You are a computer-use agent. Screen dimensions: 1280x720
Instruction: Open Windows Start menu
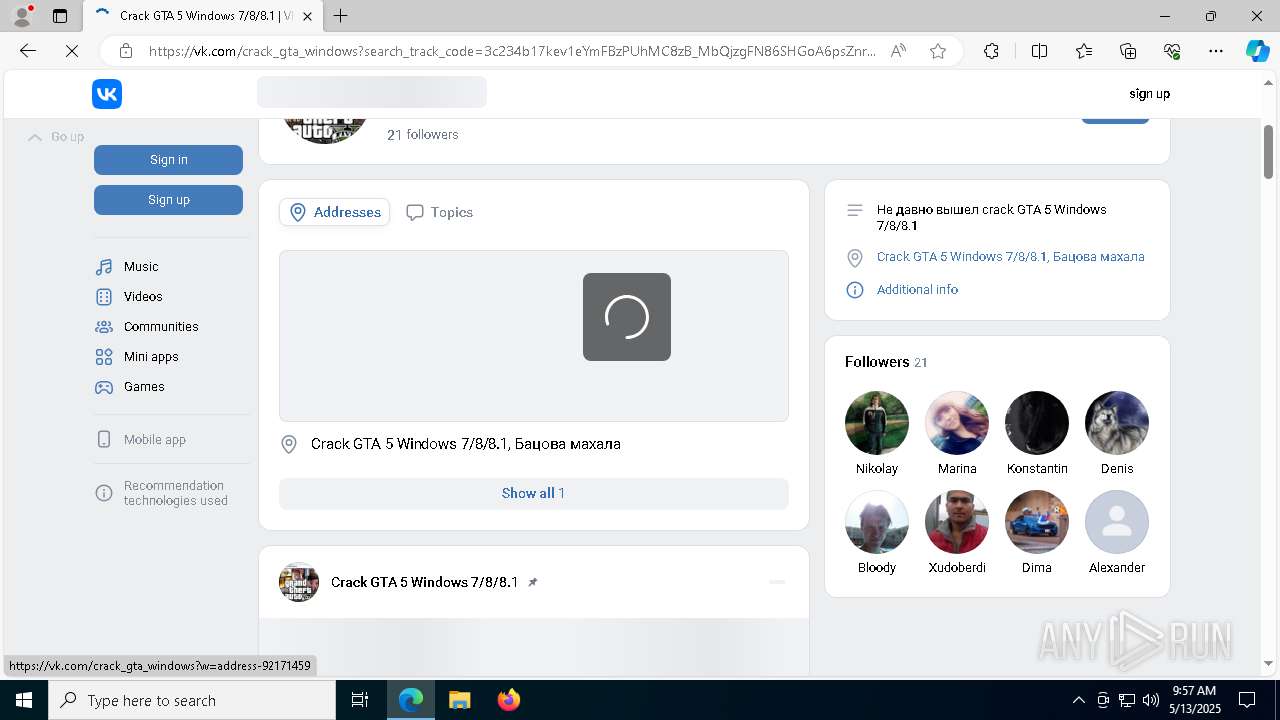[x=24, y=700]
